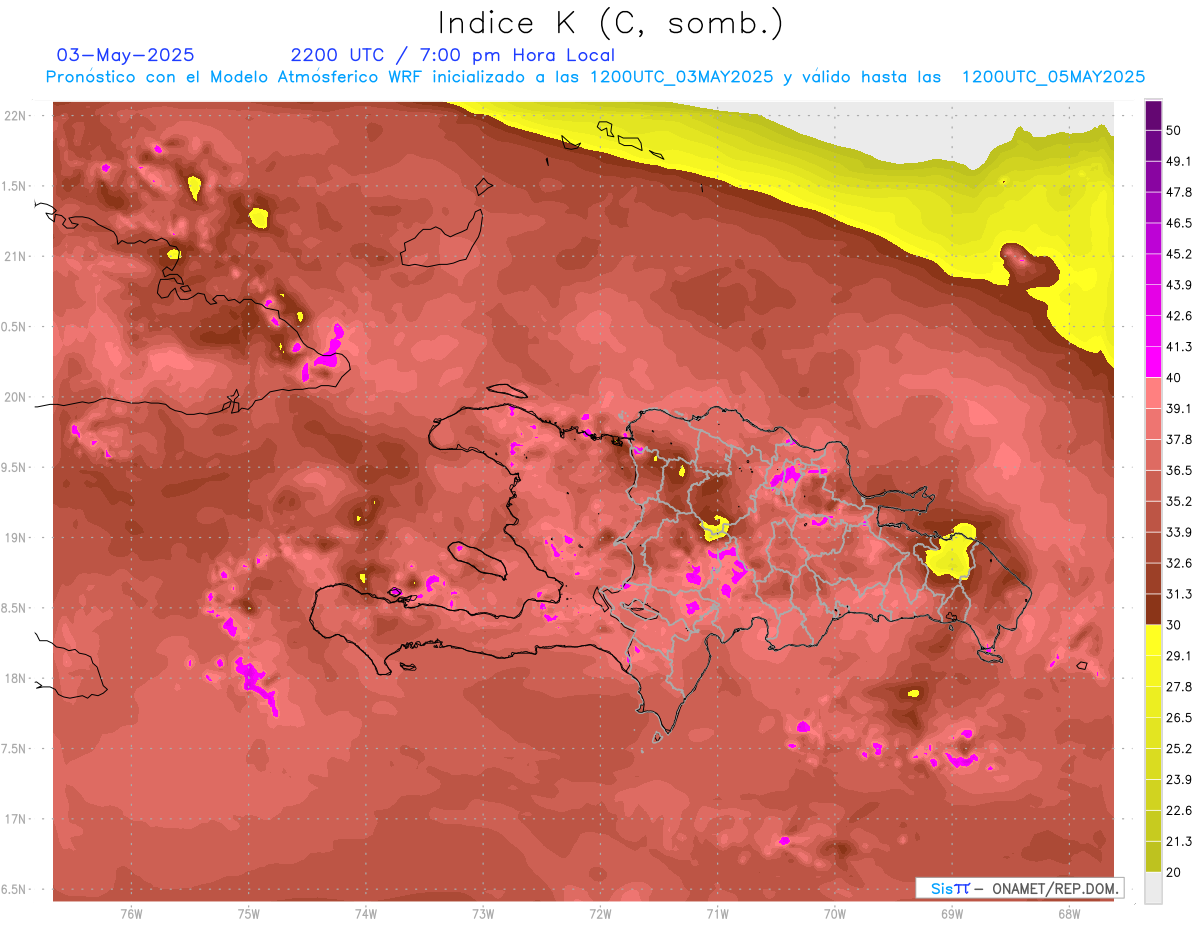Pick the olive legend band between 20 and 21.3

1153,856
